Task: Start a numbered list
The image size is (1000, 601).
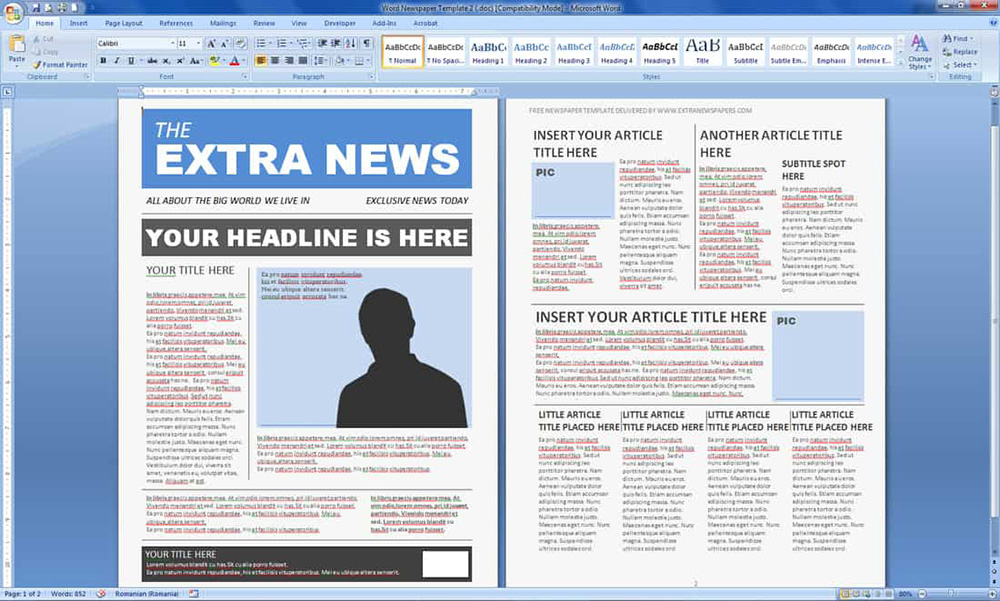Action: 281,43
